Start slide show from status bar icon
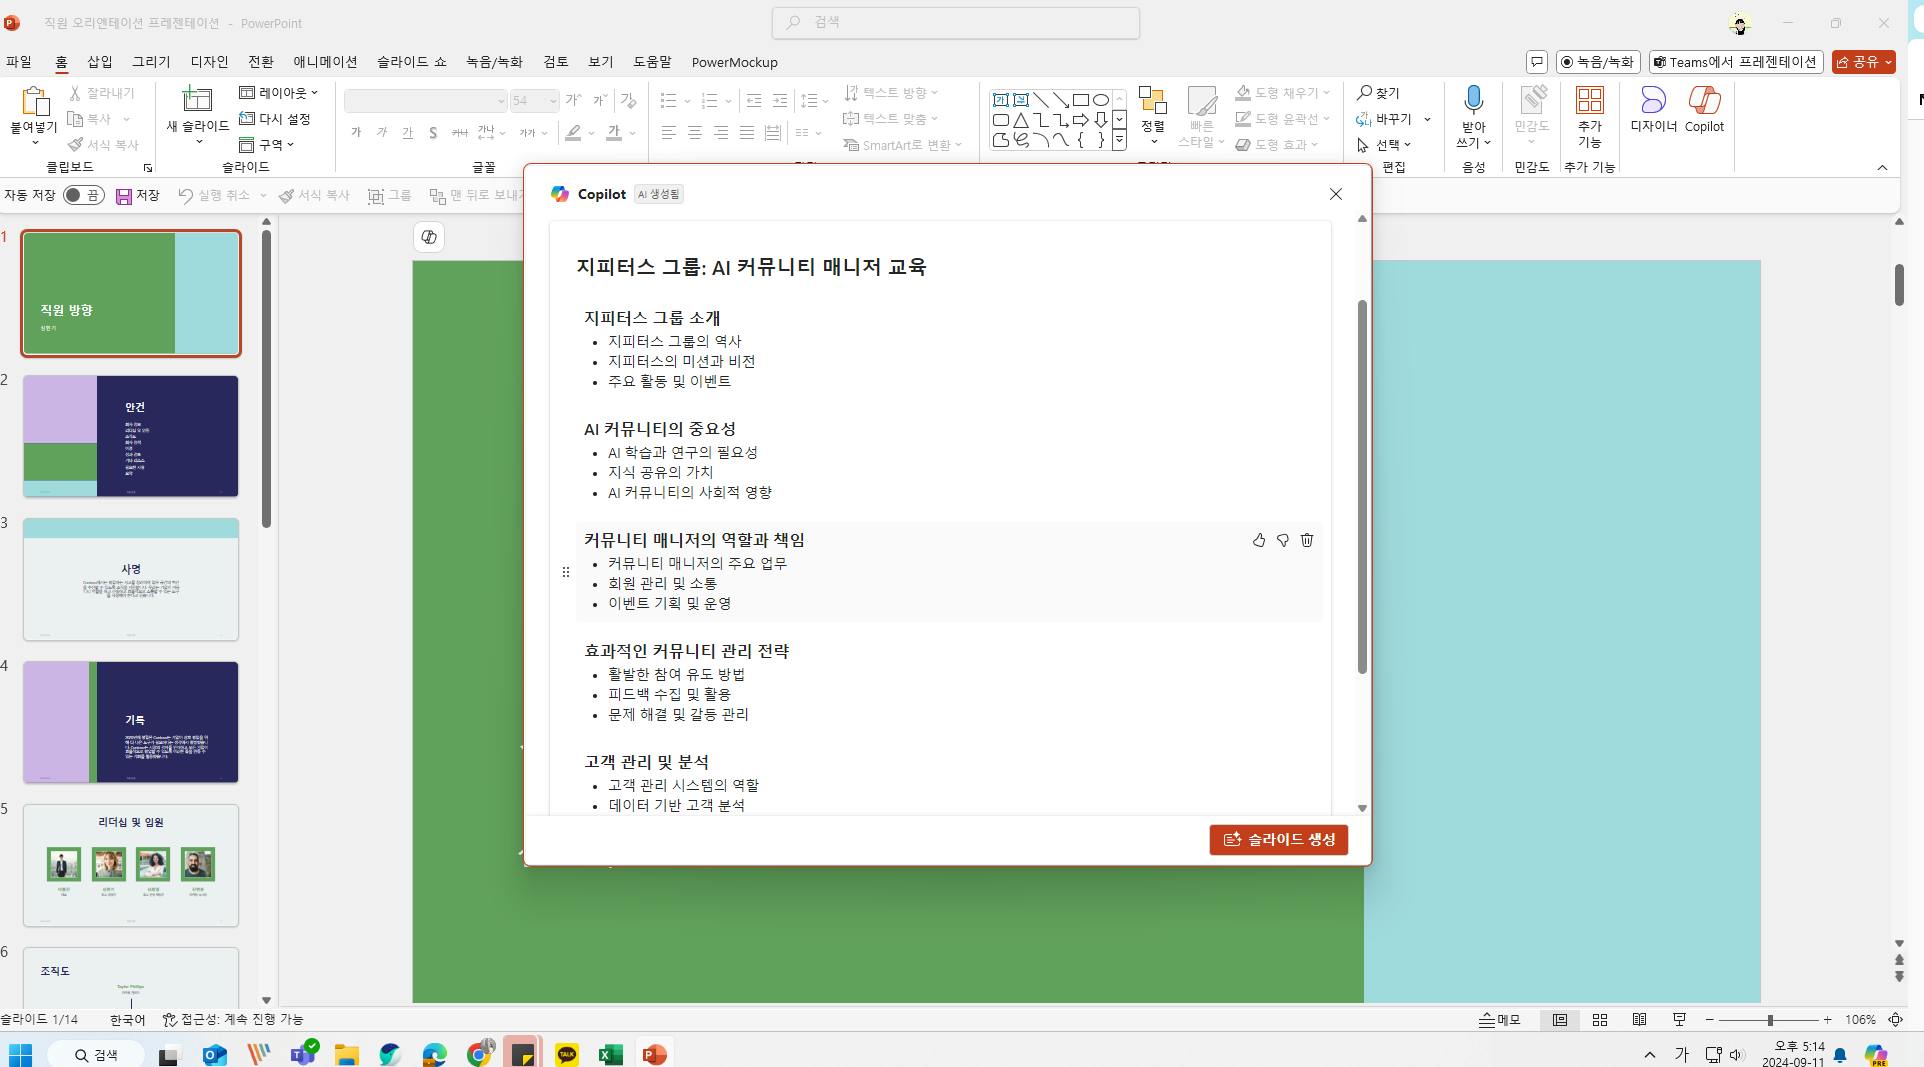This screenshot has height=1067, width=1924. point(1680,1020)
